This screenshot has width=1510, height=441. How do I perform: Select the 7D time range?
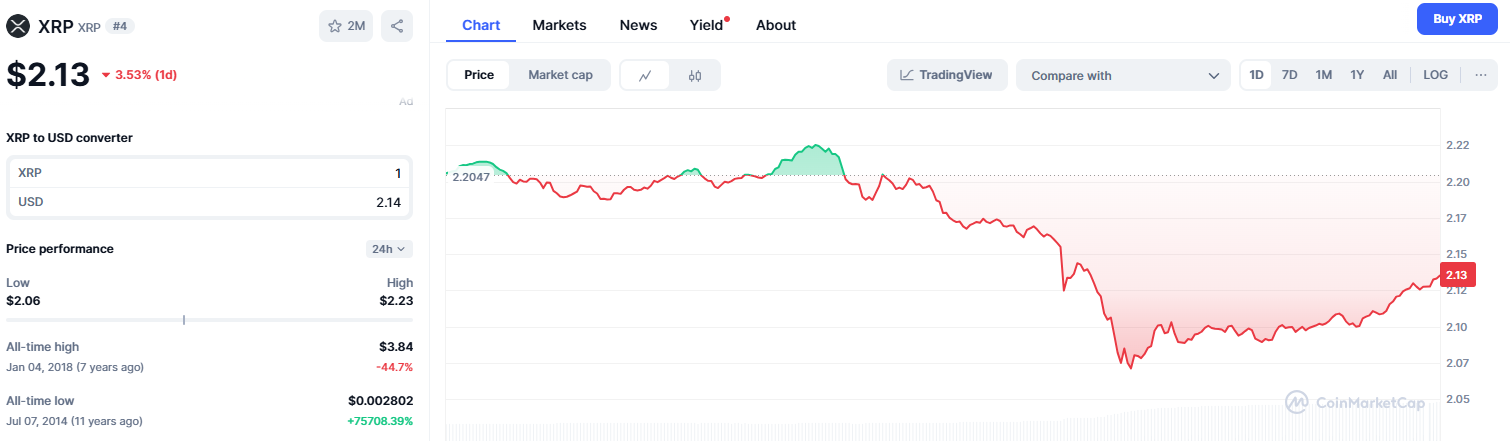pos(1290,75)
